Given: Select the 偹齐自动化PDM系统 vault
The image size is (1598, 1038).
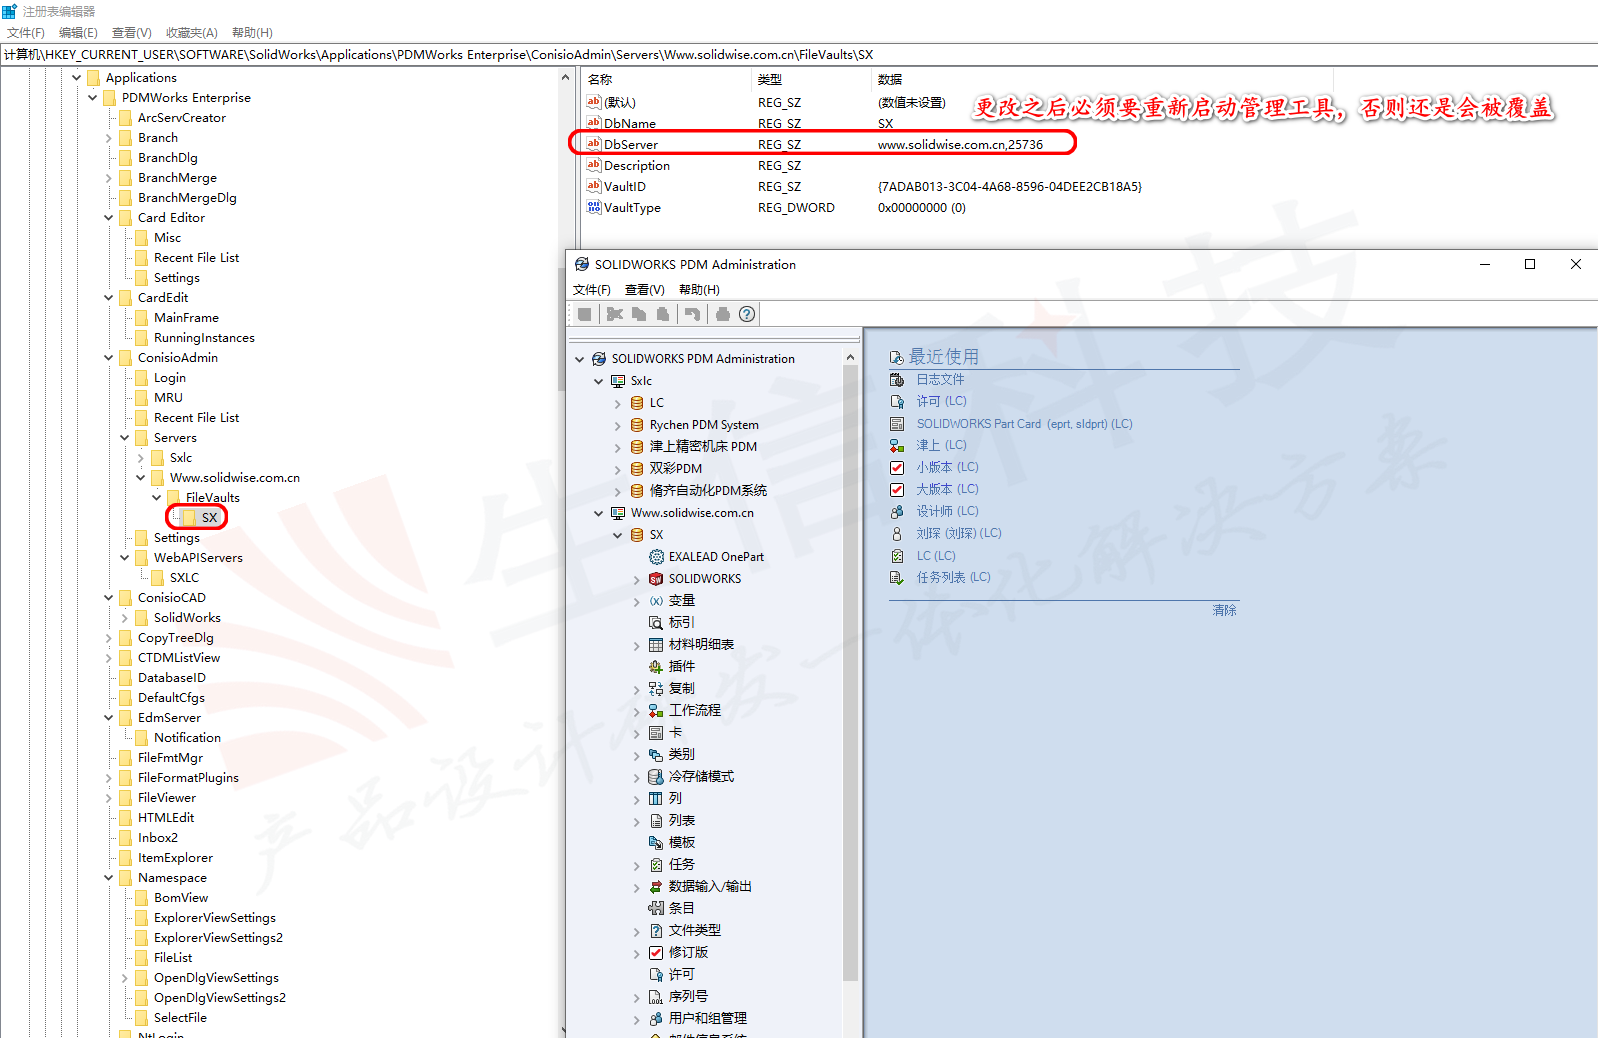Looking at the screenshot, I should point(708,491).
